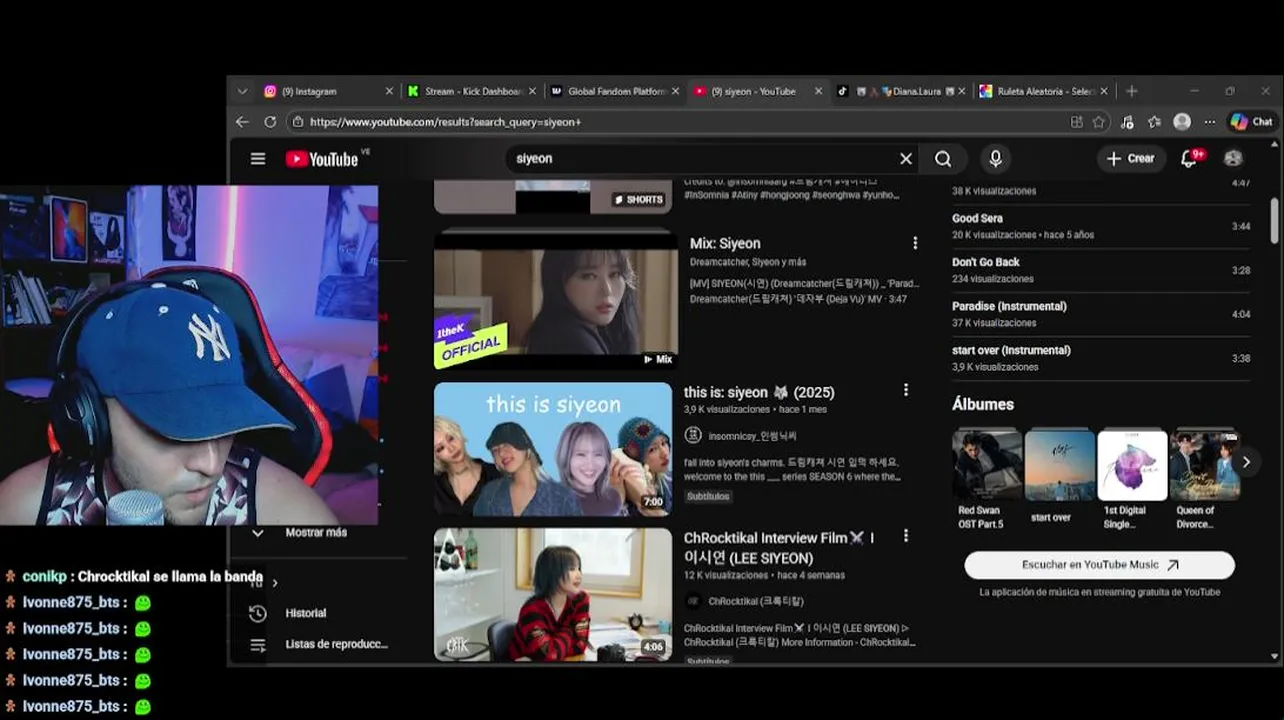Open the YouTube hamburger menu

pyautogui.click(x=258, y=159)
